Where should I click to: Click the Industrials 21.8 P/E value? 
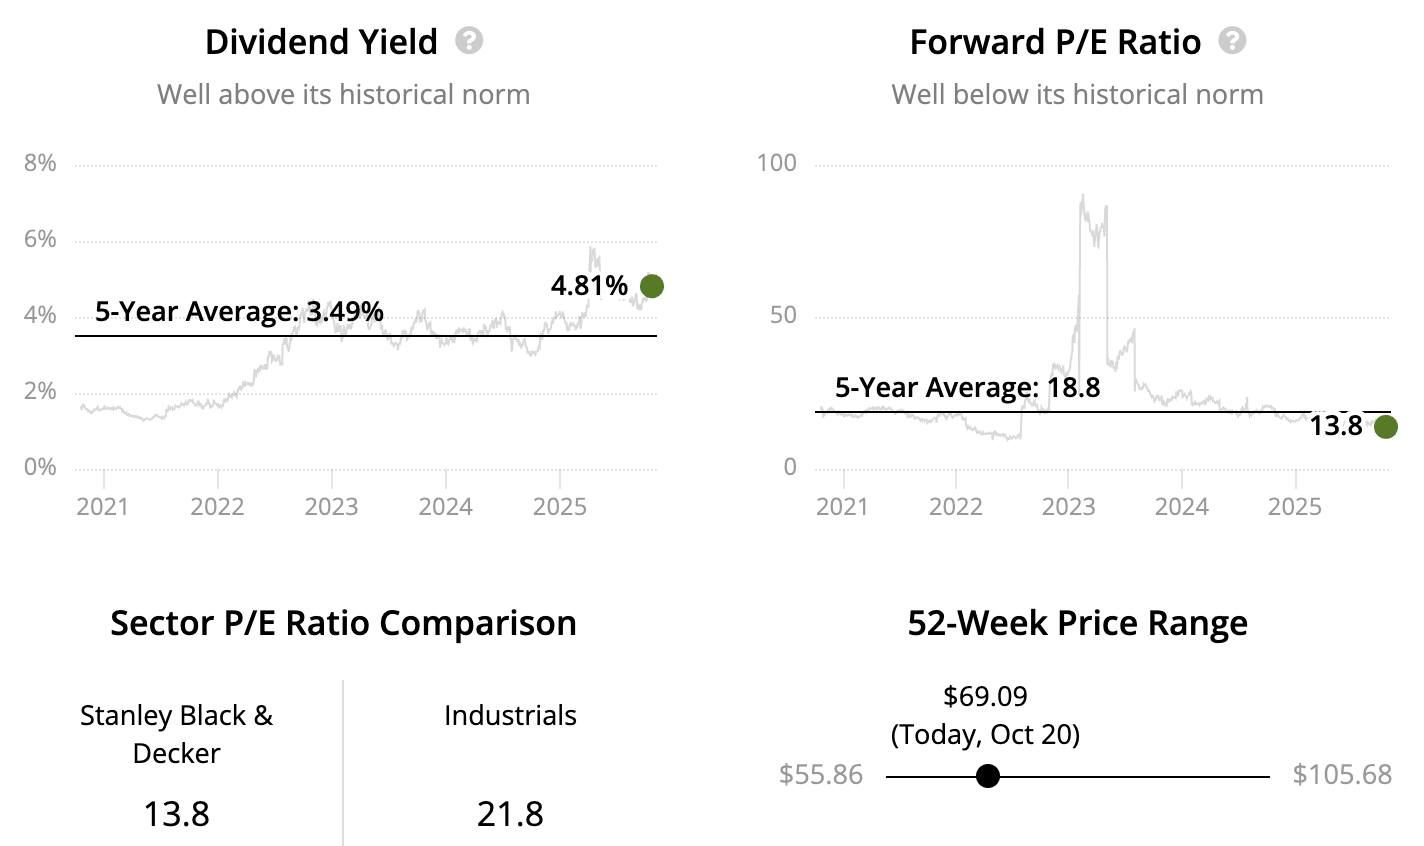510,814
